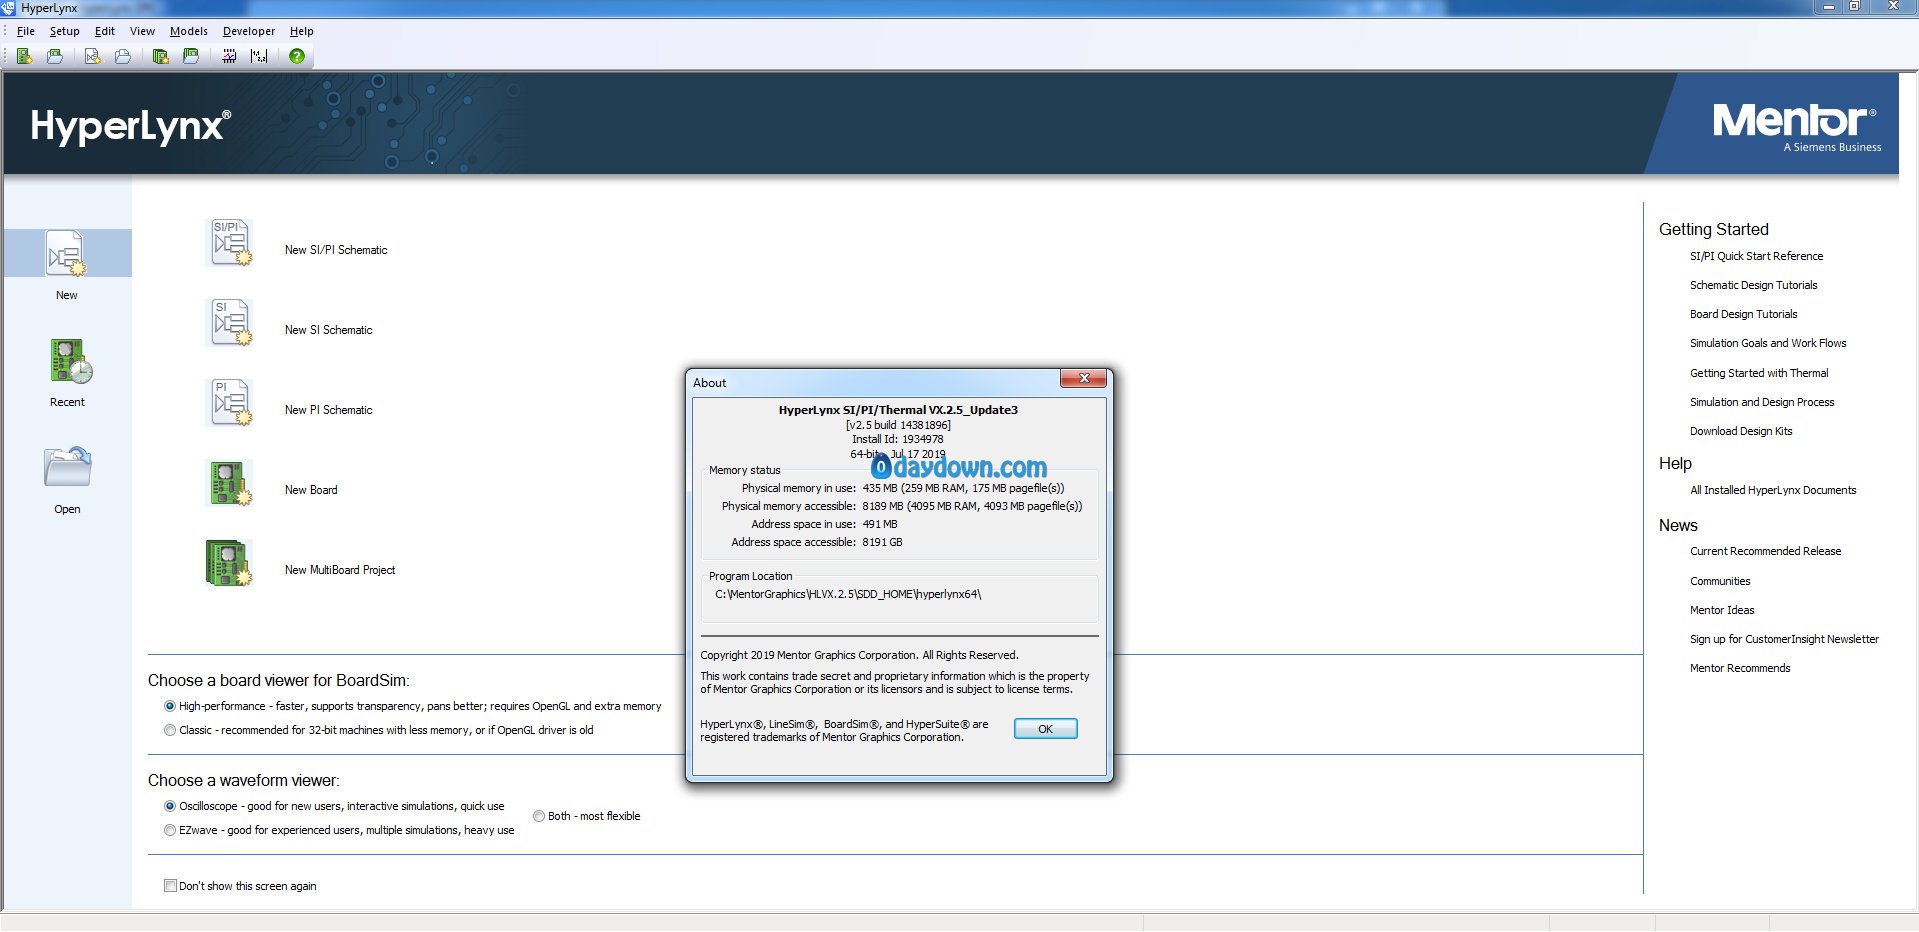Open the Communities link
The height and width of the screenshot is (932, 1919).
(x=1720, y=581)
